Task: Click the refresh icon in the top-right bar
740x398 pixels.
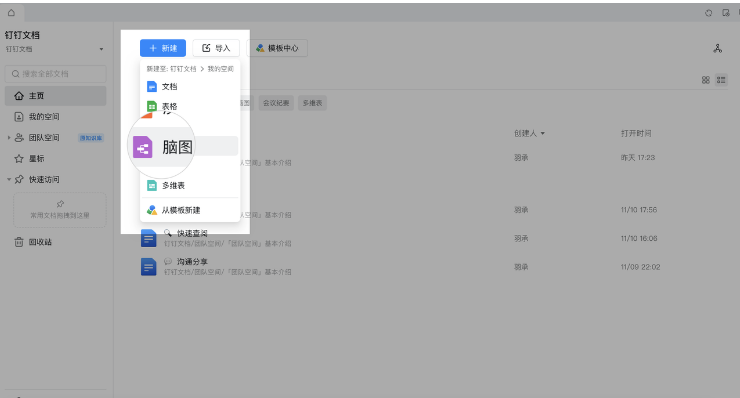Action: (708, 13)
